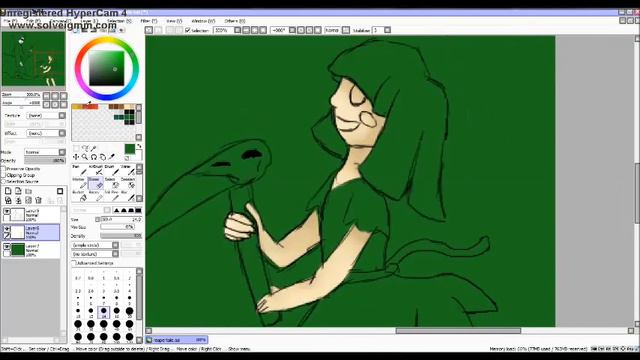Click the clear layer icon

(x=29, y=200)
